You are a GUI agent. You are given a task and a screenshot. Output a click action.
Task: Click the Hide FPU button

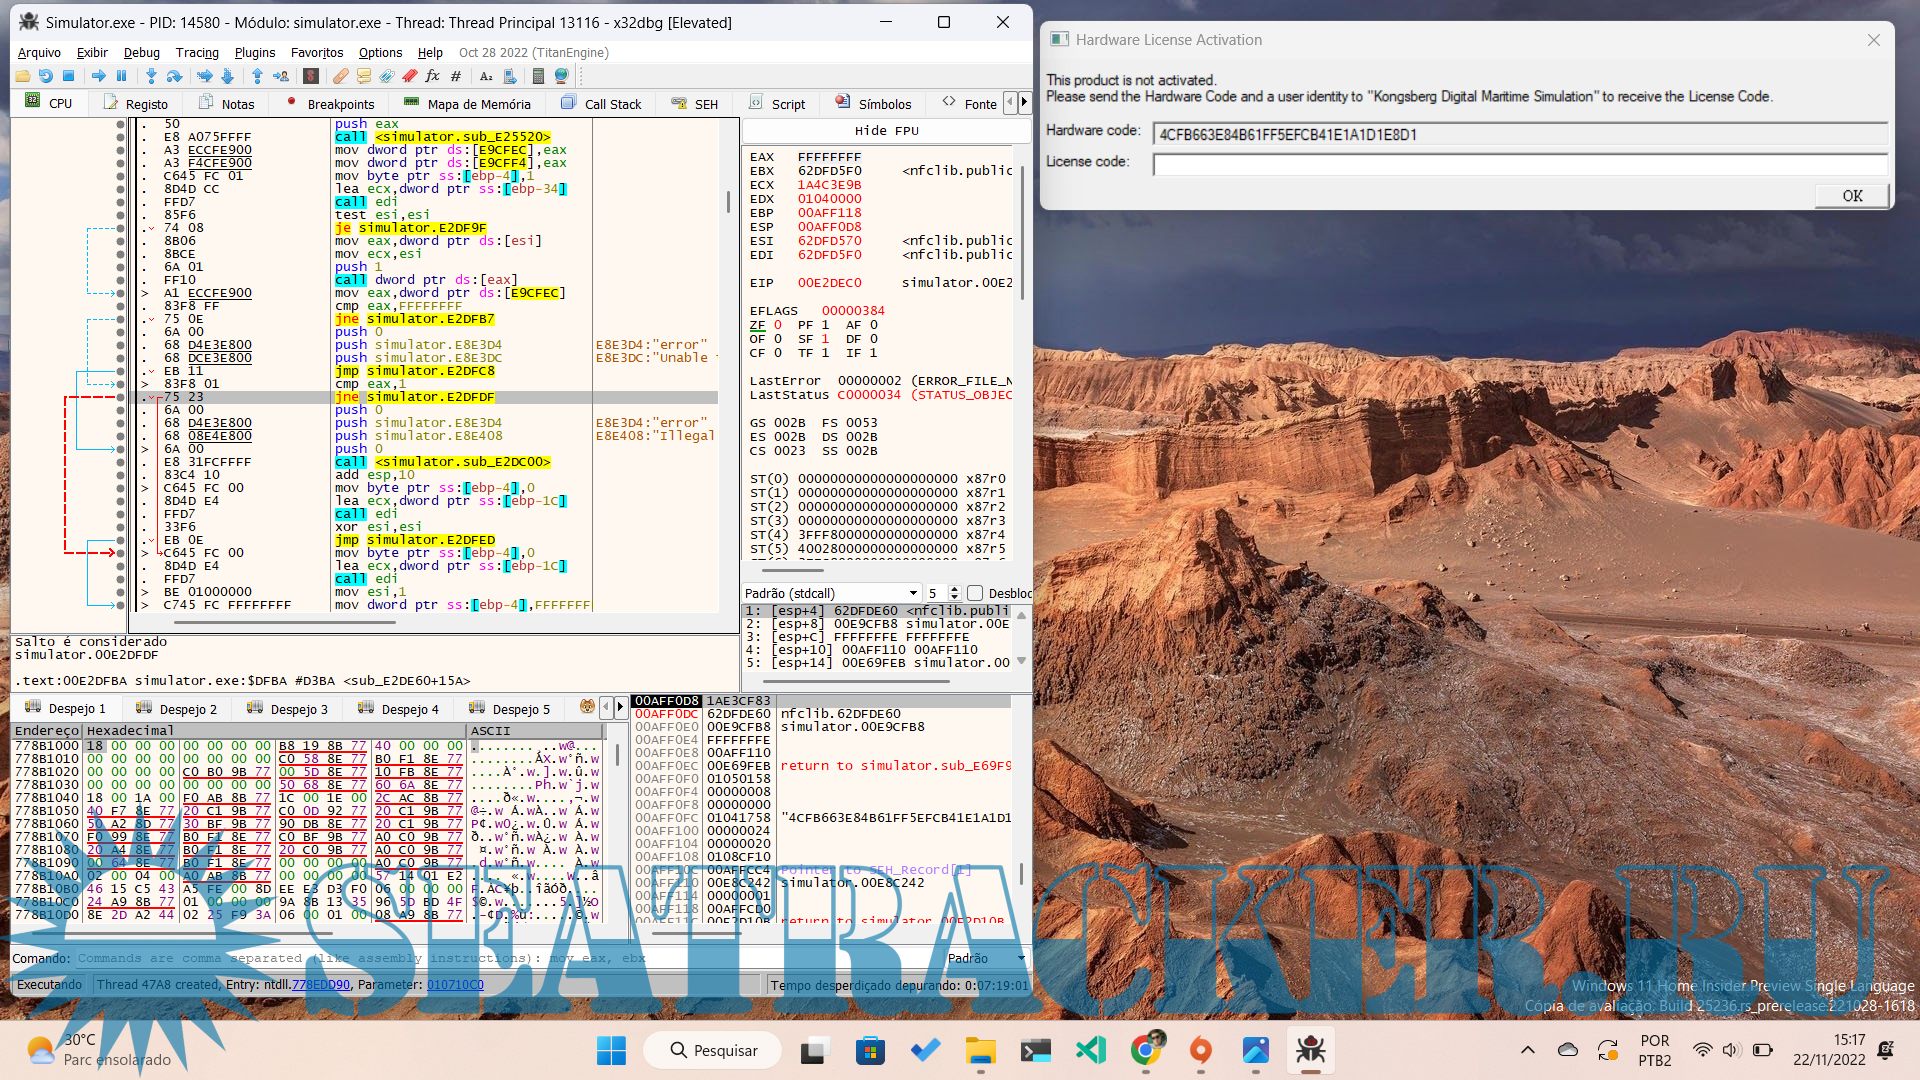pyautogui.click(x=886, y=131)
